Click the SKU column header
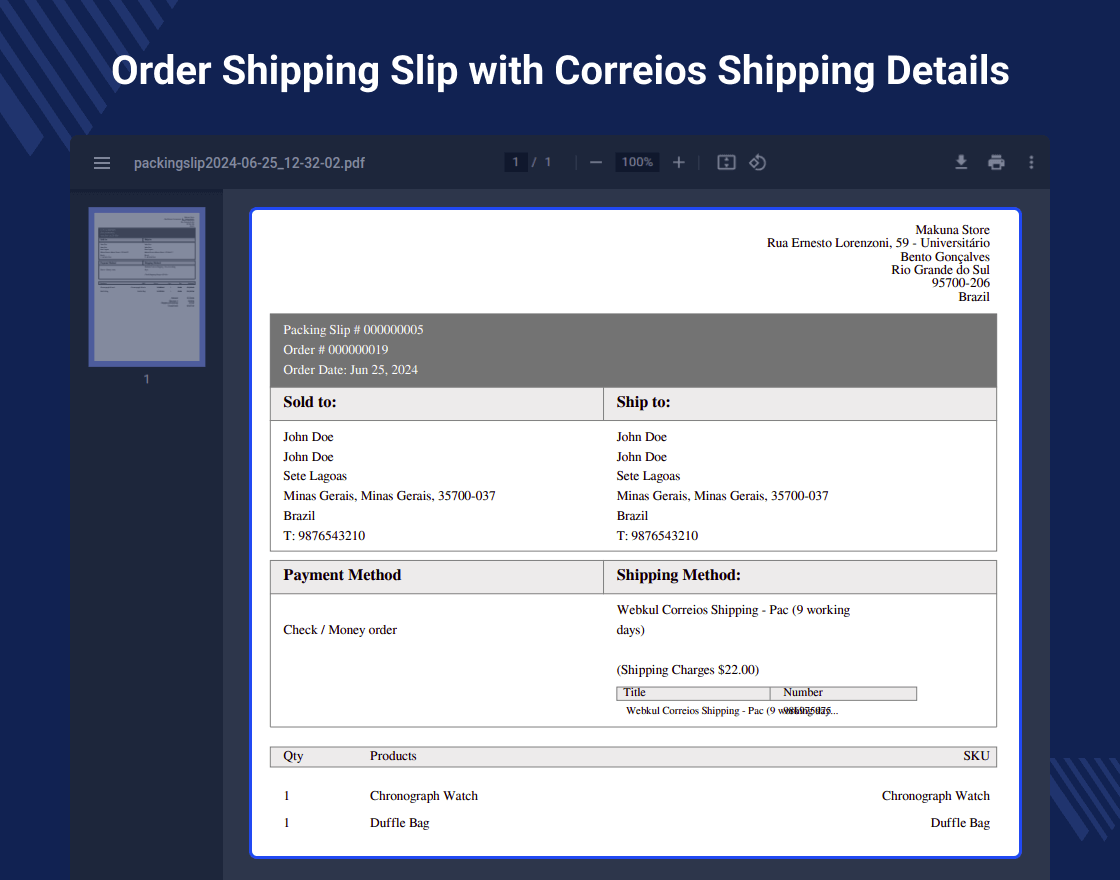Viewport: 1120px width, 880px height. pos(976,756)
